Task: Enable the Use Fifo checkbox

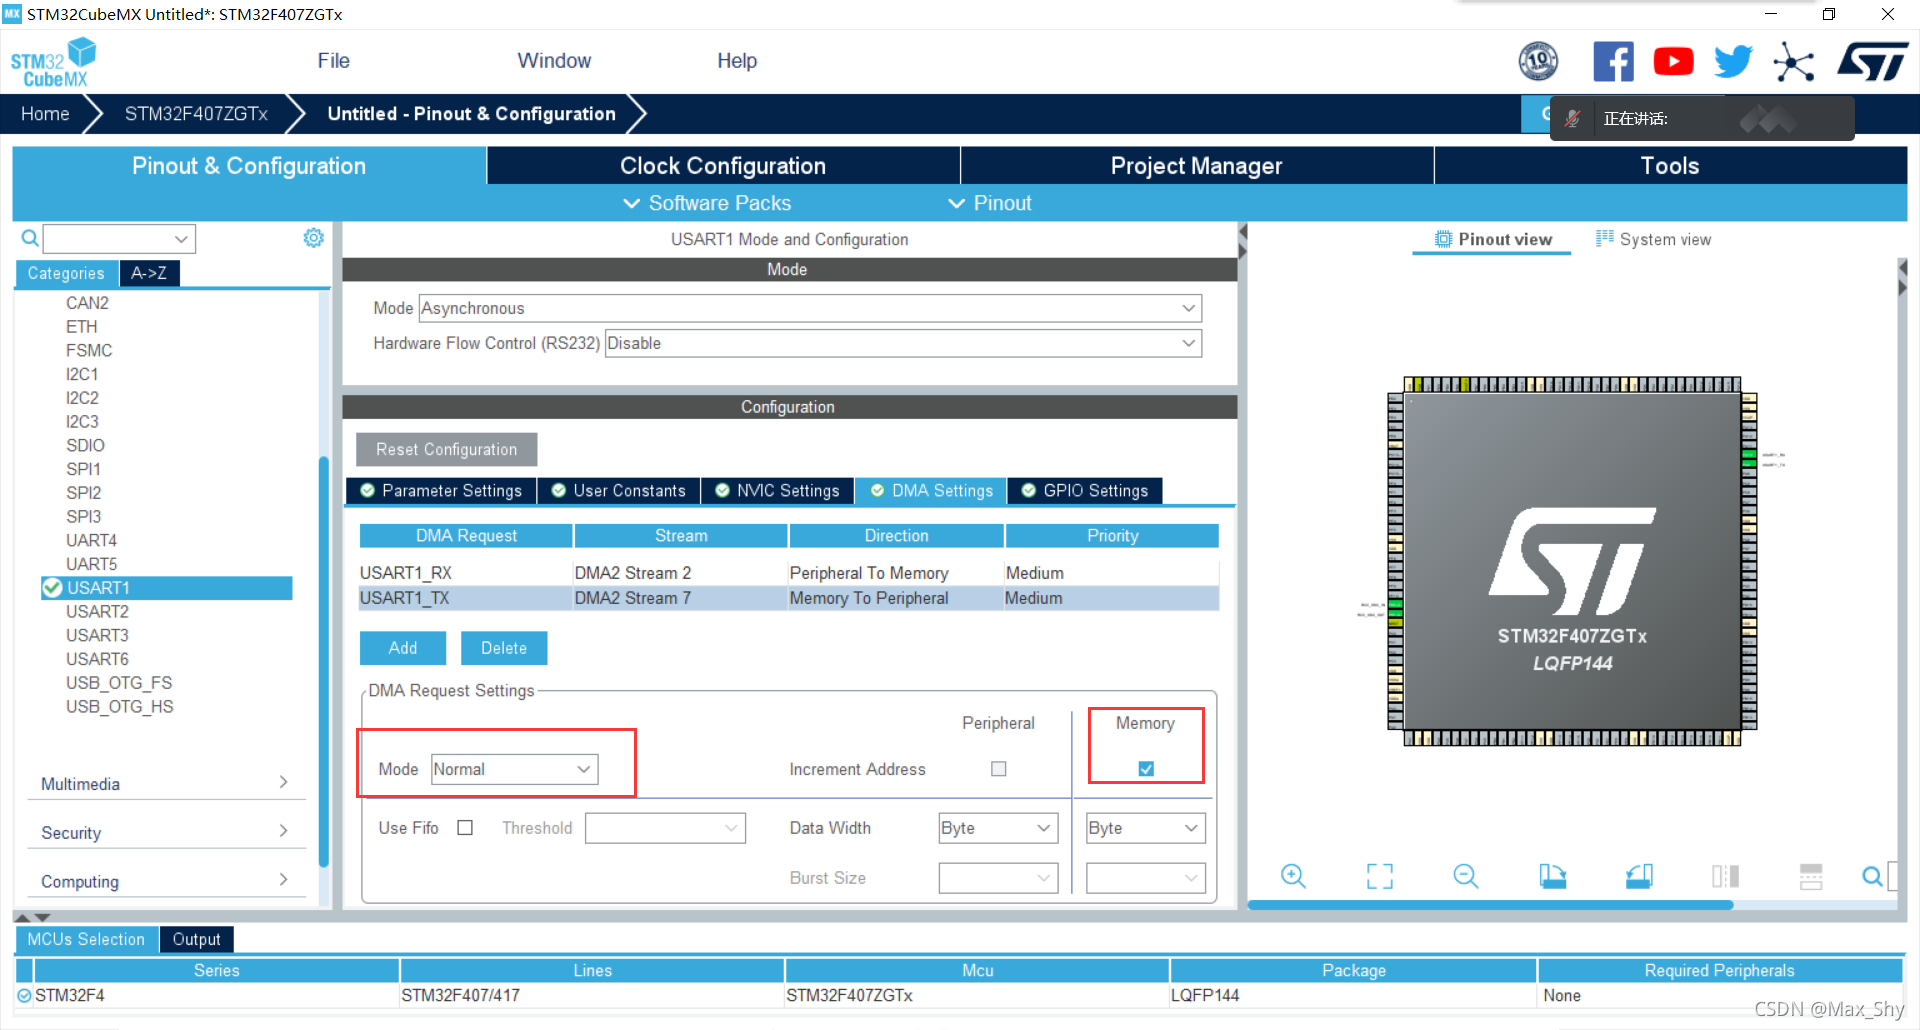Action: [465, 828]
